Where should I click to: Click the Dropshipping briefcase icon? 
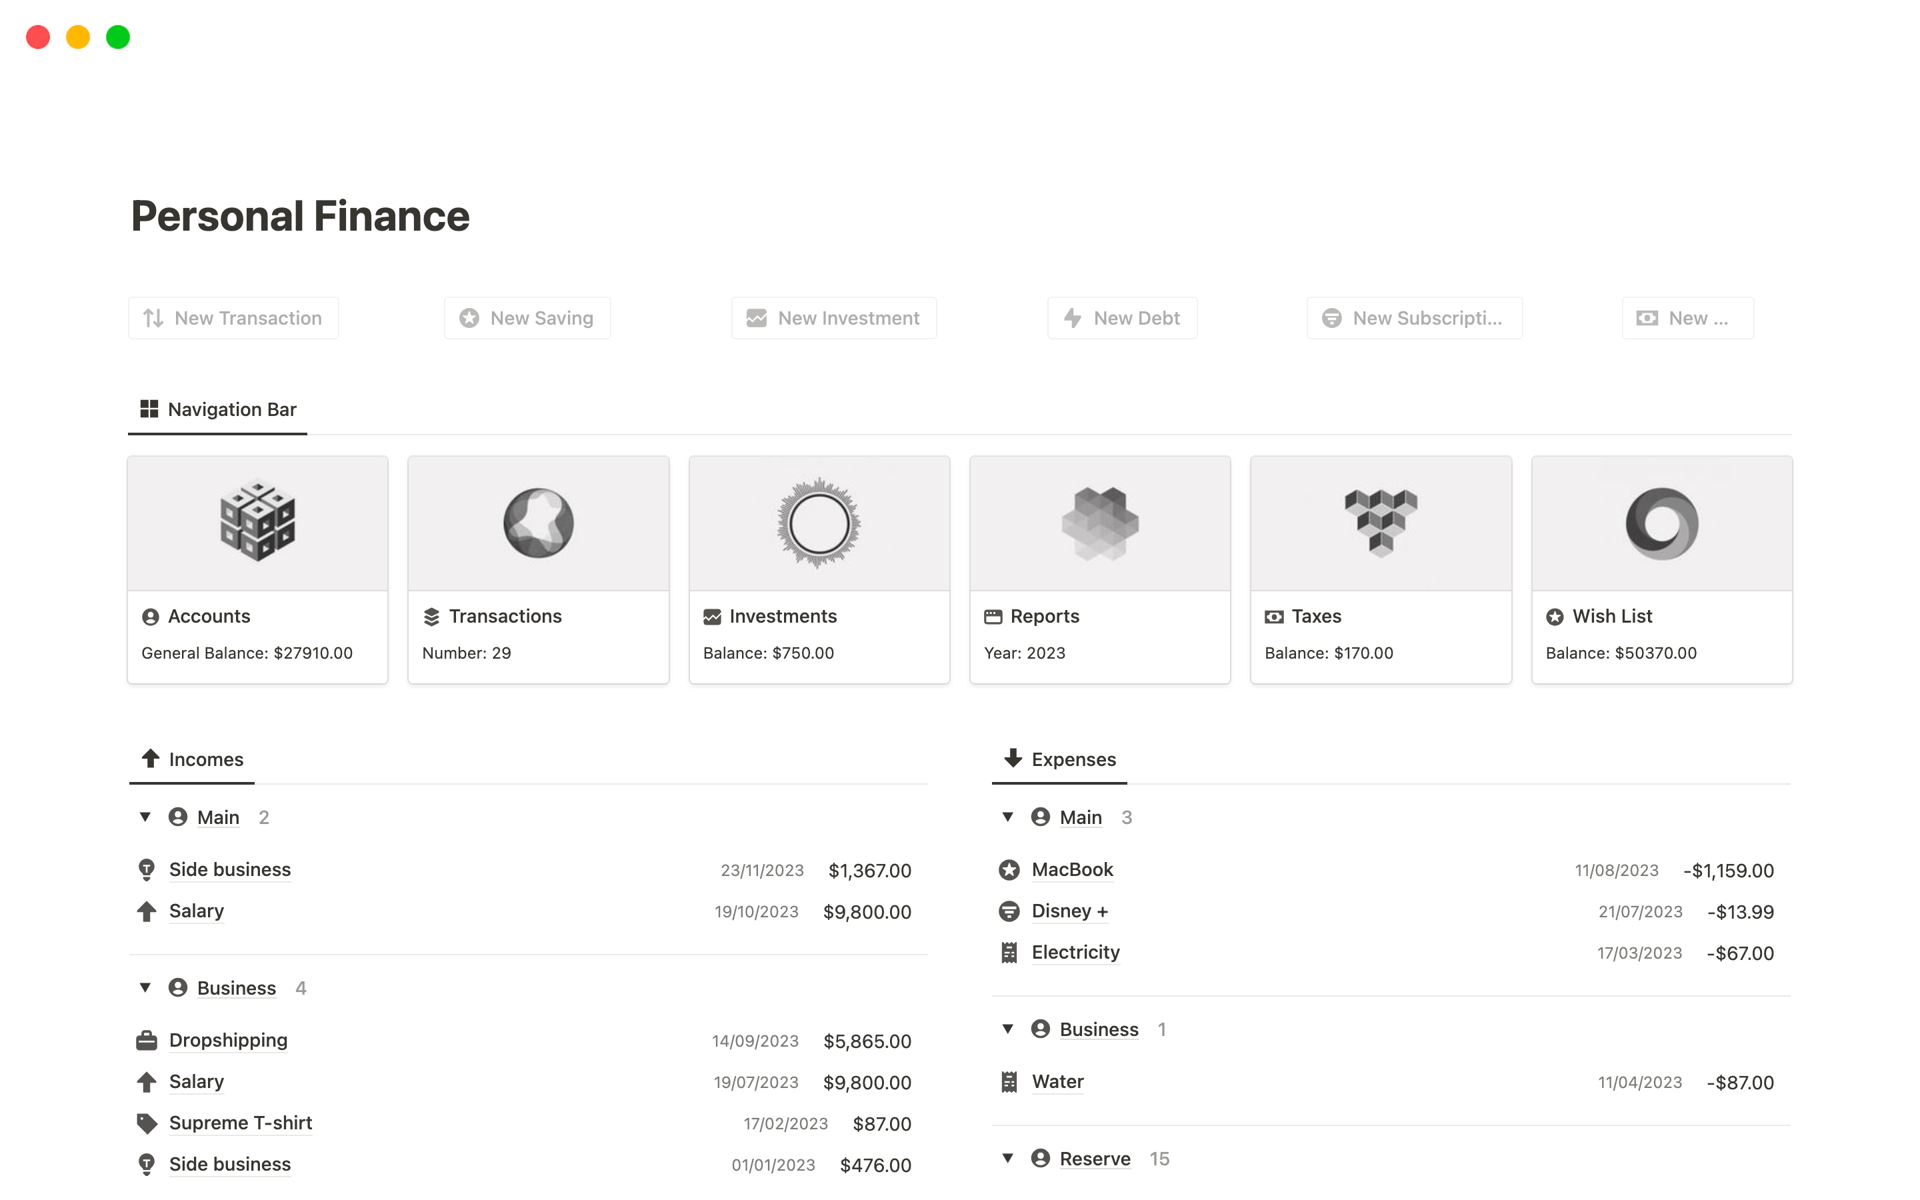pos(147,1041)
